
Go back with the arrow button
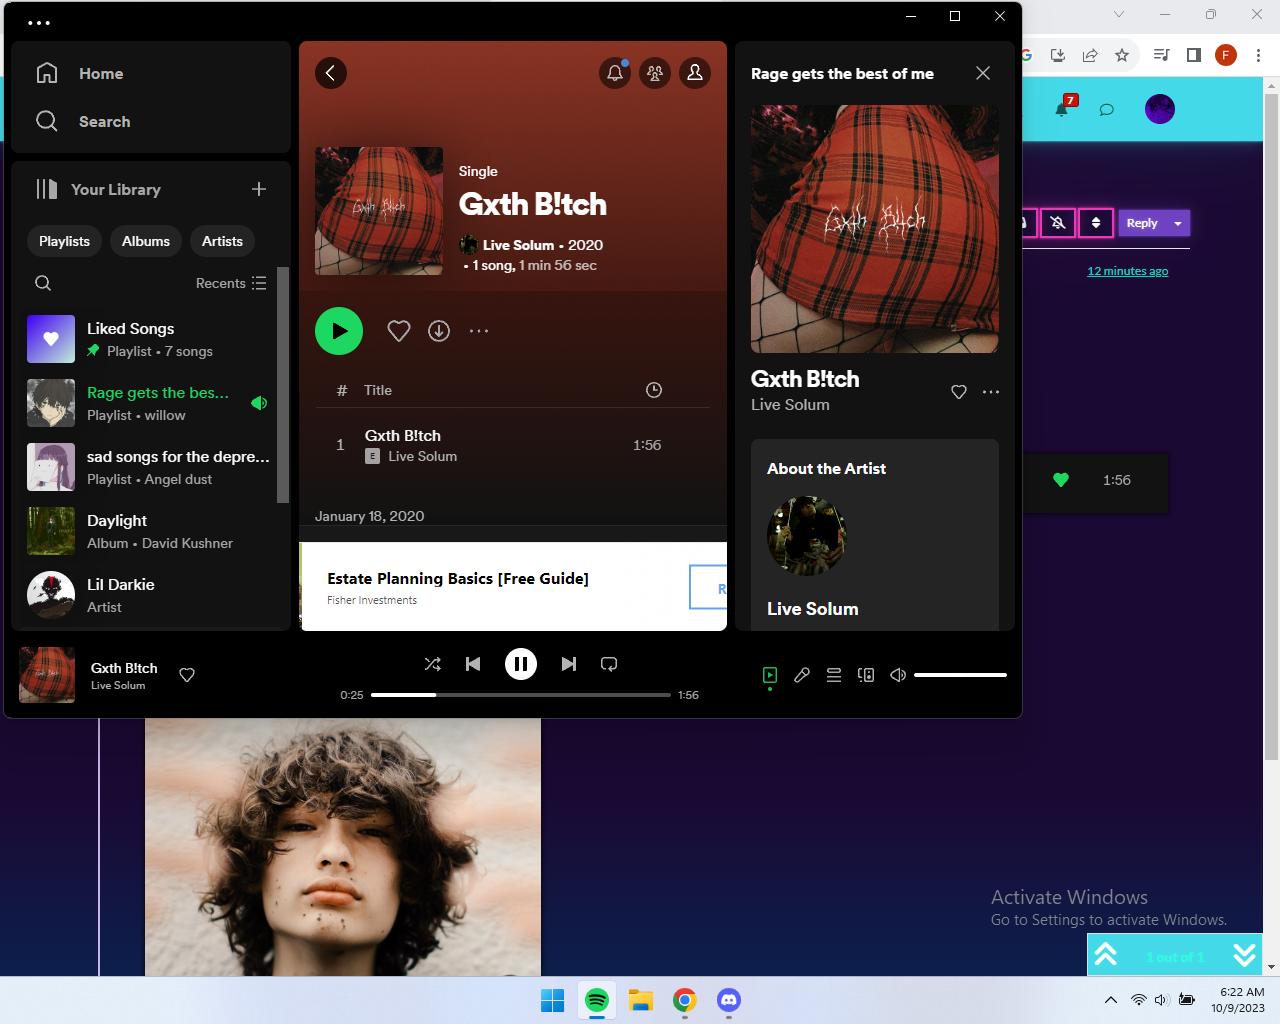[331, 73]
